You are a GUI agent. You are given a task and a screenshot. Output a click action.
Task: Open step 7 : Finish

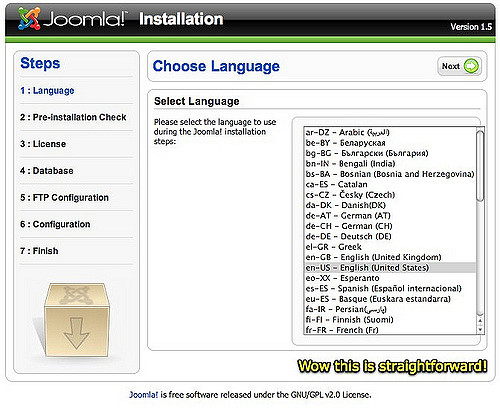pyautogui.click(x=39, y=251)
